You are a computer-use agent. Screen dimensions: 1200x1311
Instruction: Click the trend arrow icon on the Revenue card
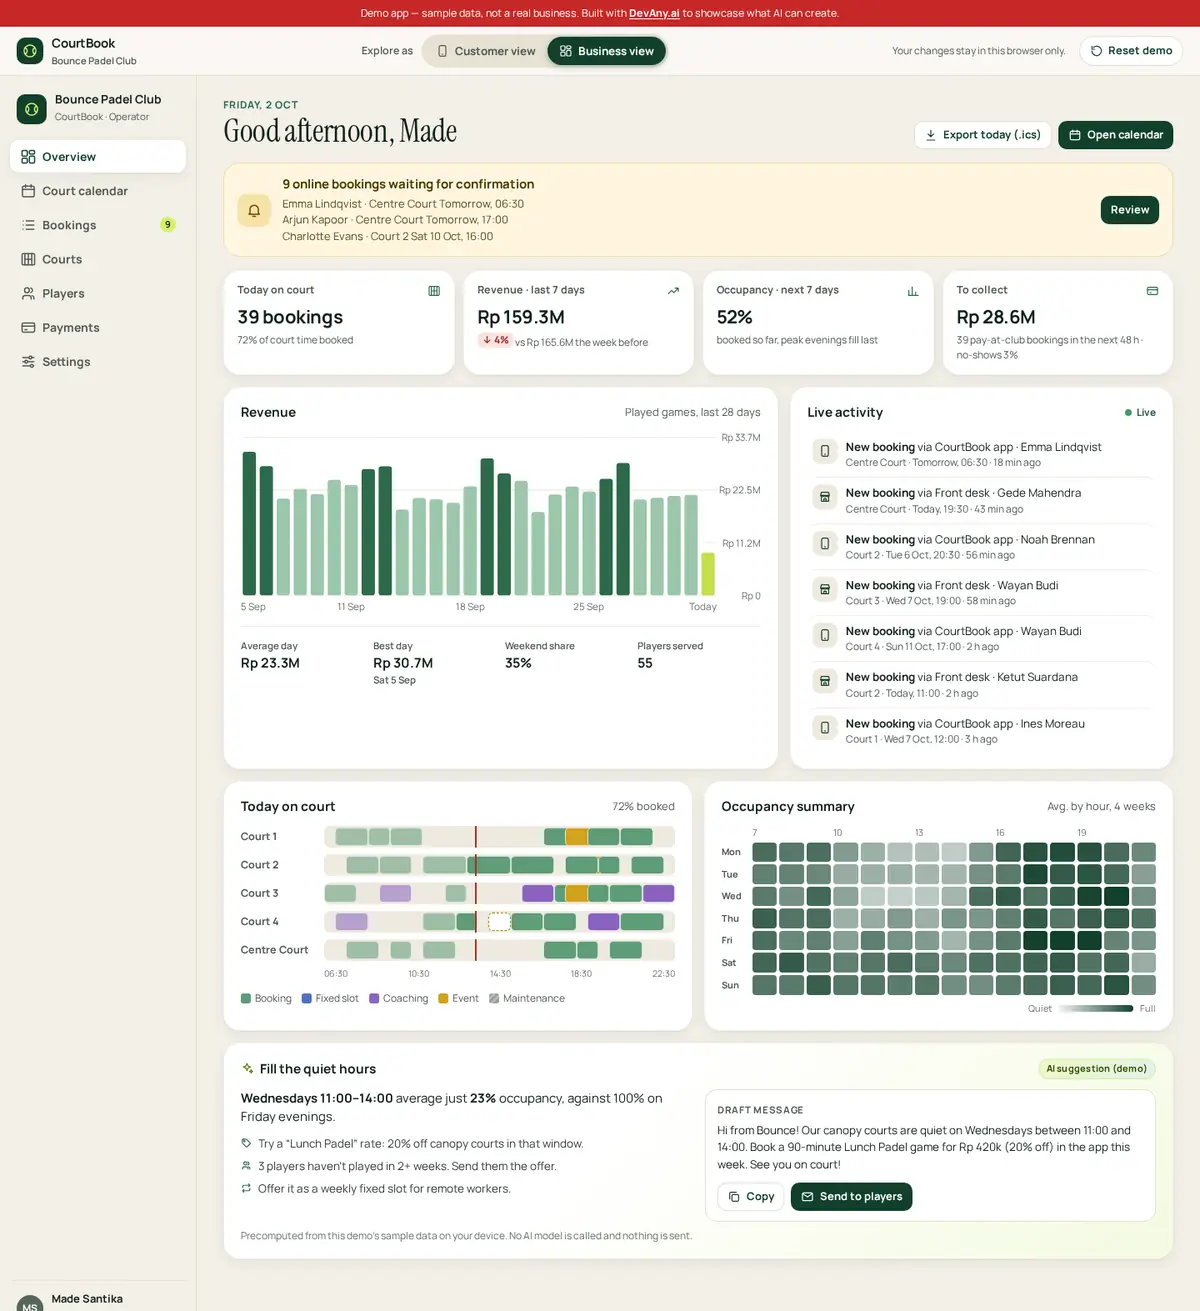coord(673,291)
